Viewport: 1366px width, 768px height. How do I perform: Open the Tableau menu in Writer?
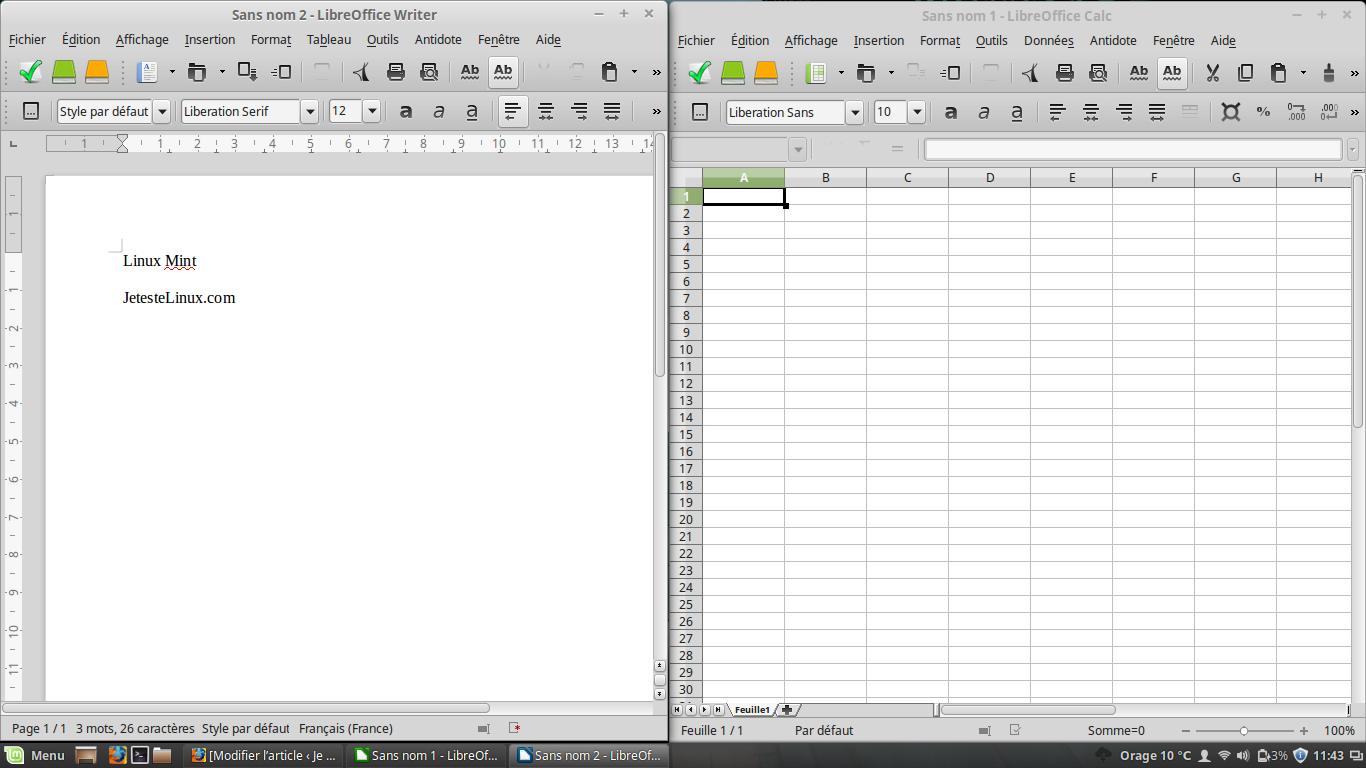[329, 39]
